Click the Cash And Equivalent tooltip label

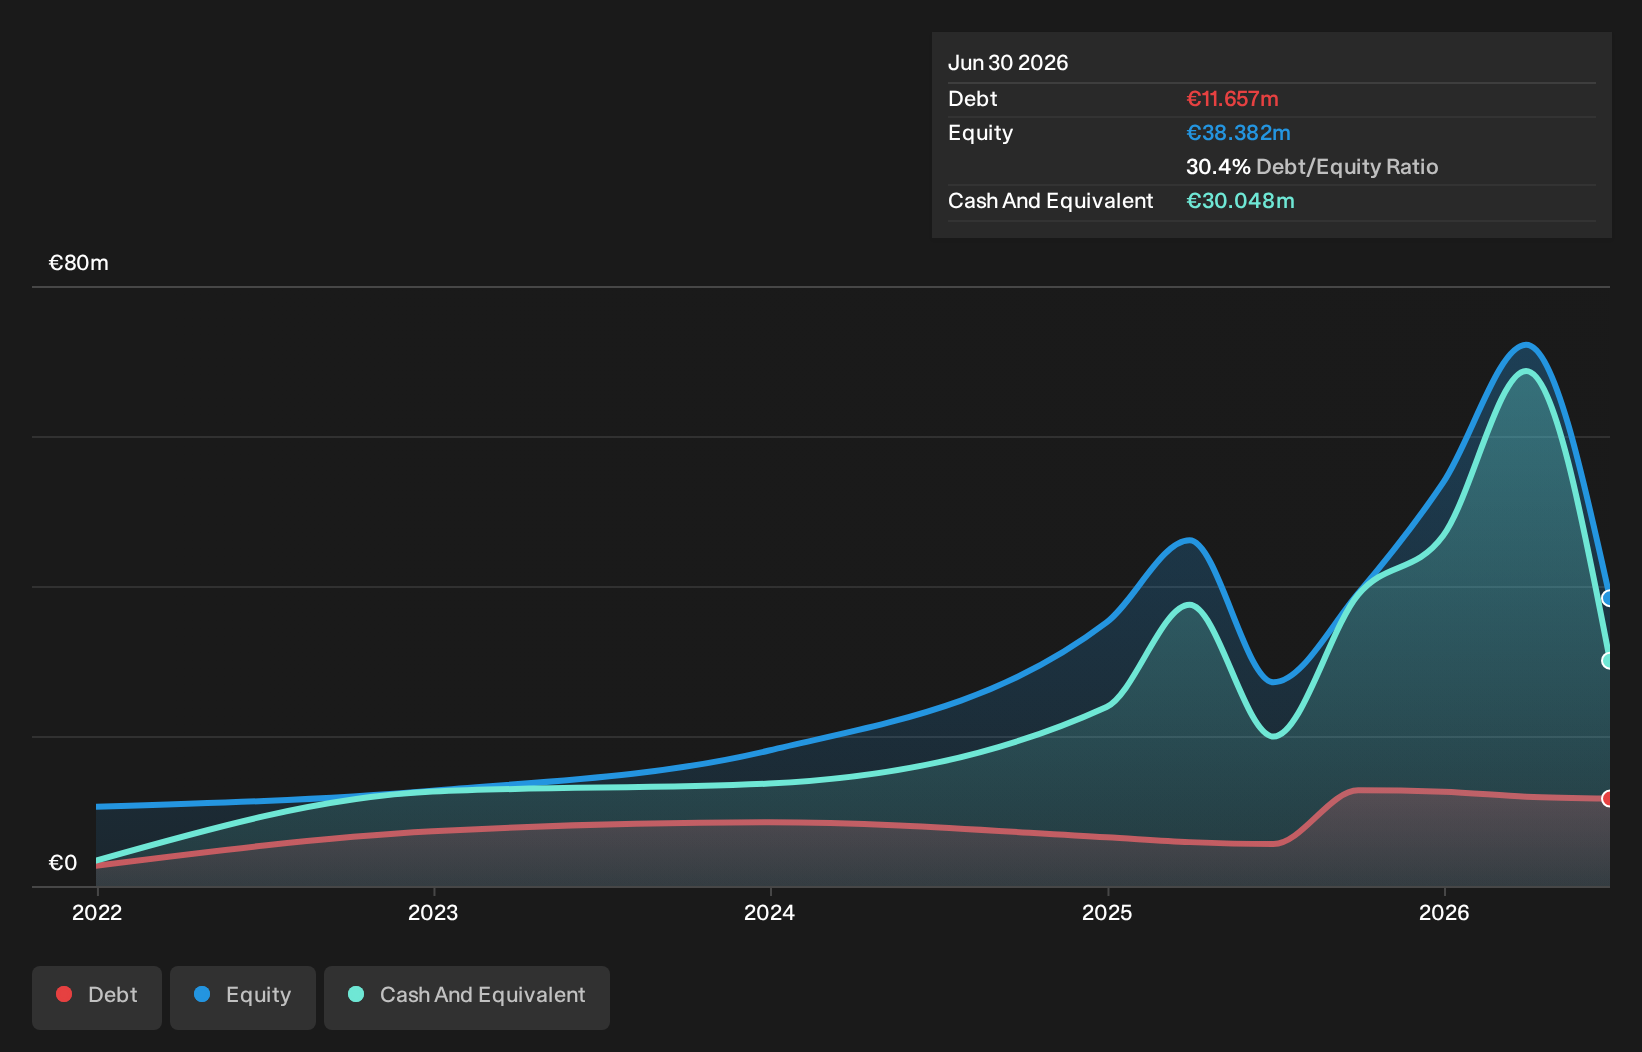tap(1051, 201)
